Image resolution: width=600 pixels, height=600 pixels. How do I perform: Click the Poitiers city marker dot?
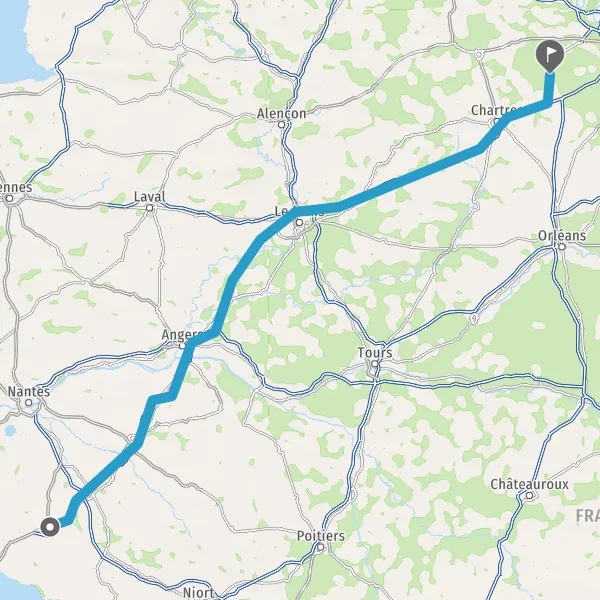tap(320, 547)
